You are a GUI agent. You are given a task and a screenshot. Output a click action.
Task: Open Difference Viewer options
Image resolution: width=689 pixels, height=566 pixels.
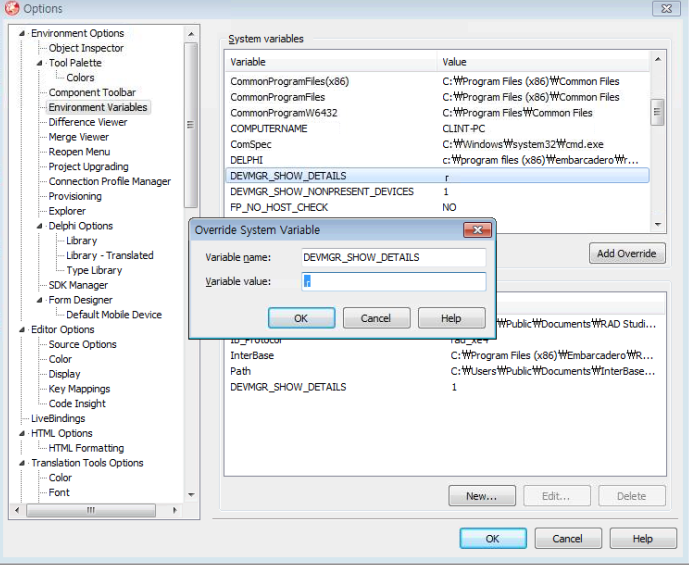point(88,122)
